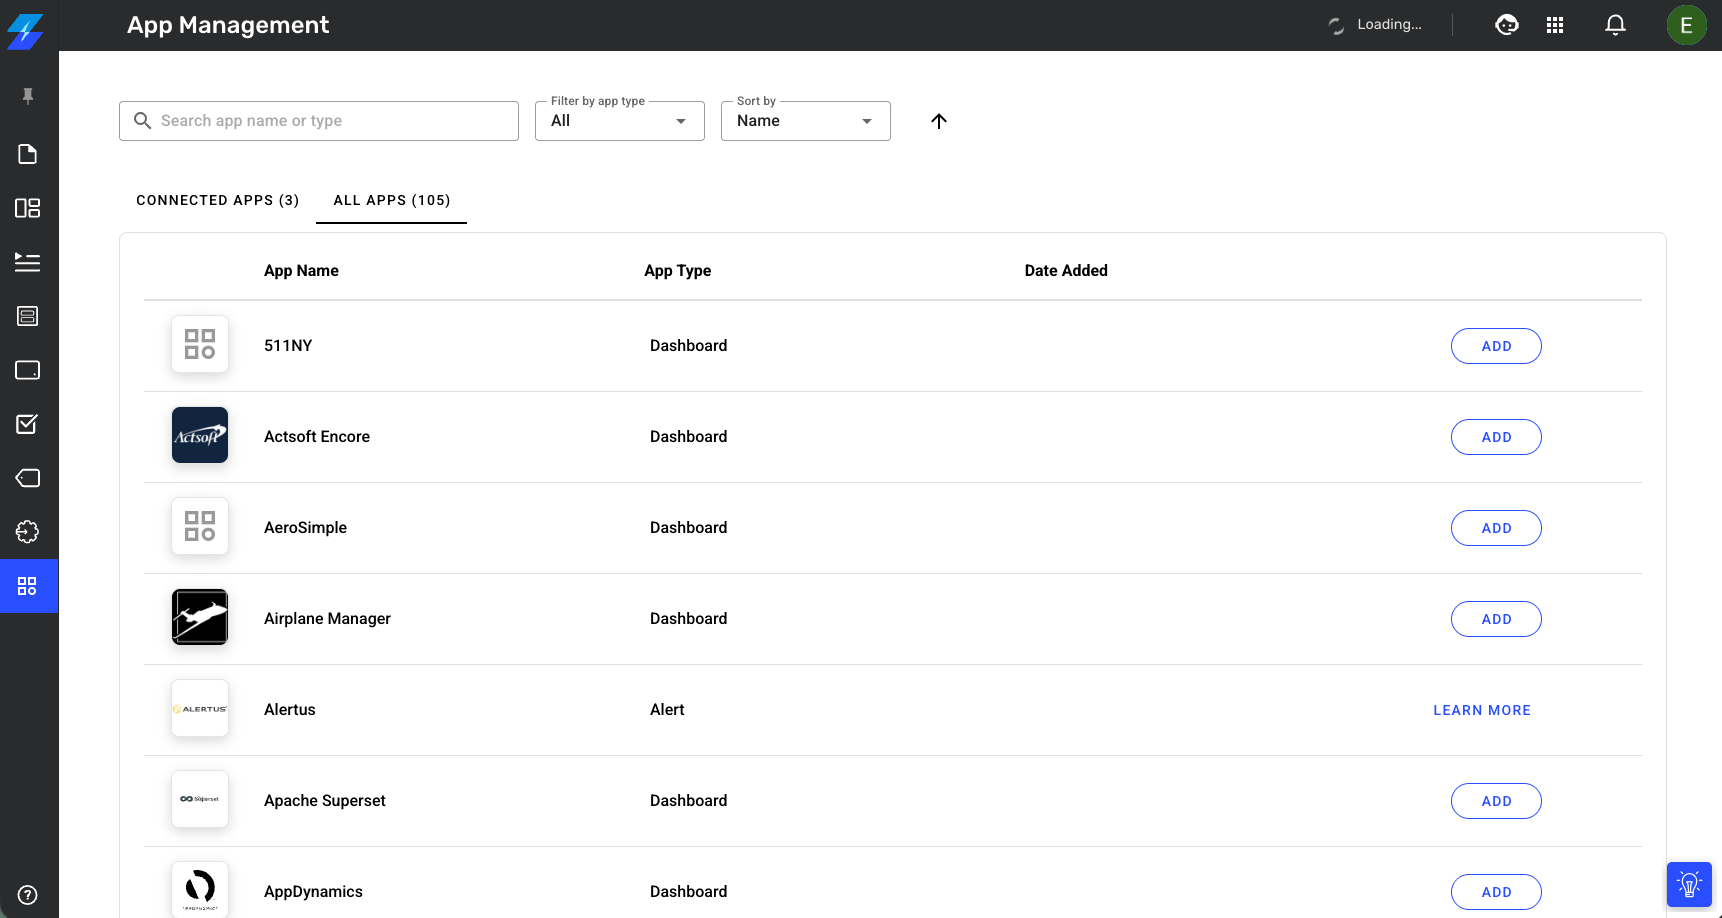Click Learn More for Alertus
The width and height of the screenshot is (1722, 918).
click(x=1482, y=710)
